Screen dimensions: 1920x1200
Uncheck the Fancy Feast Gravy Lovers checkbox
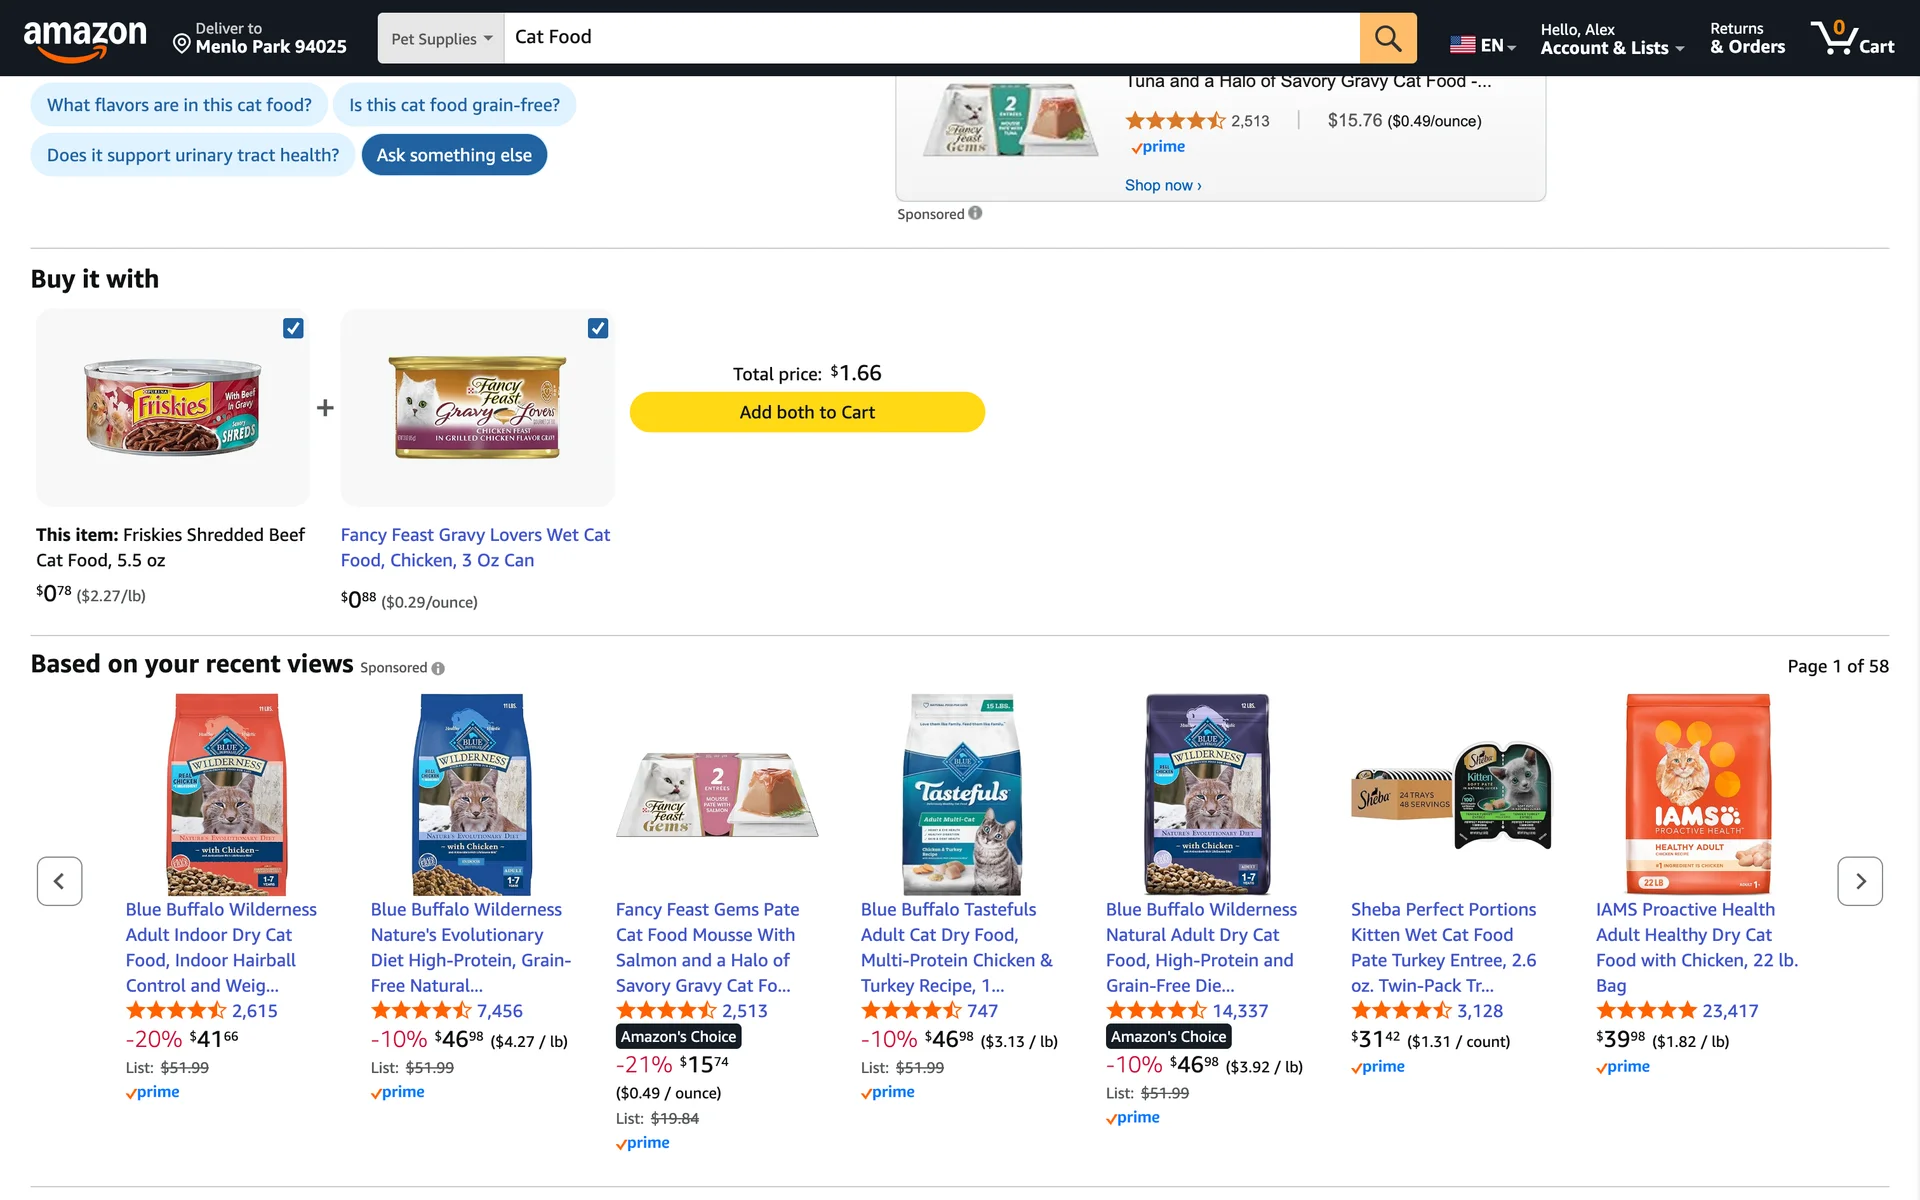click(x=598, y=328)
